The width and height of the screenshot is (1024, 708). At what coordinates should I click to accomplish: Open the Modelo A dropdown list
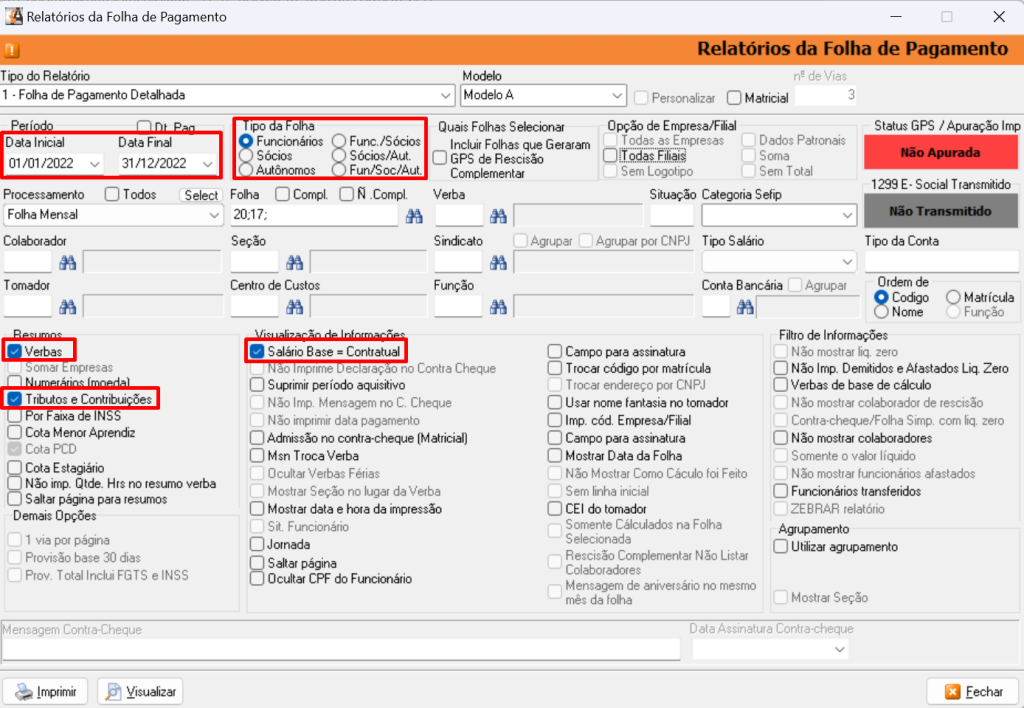616,96
